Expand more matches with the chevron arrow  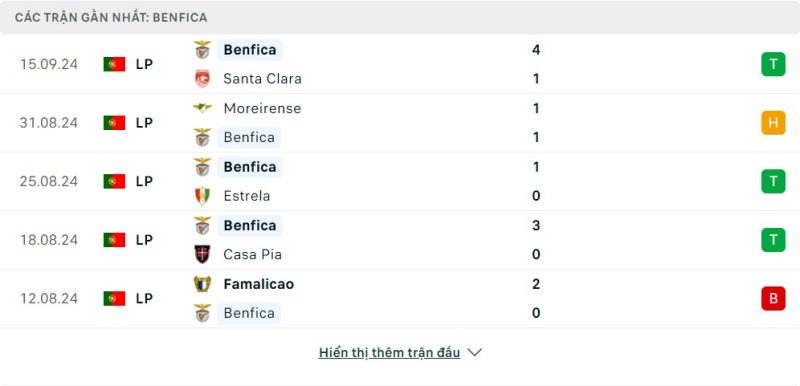click(x=474, y=352)
